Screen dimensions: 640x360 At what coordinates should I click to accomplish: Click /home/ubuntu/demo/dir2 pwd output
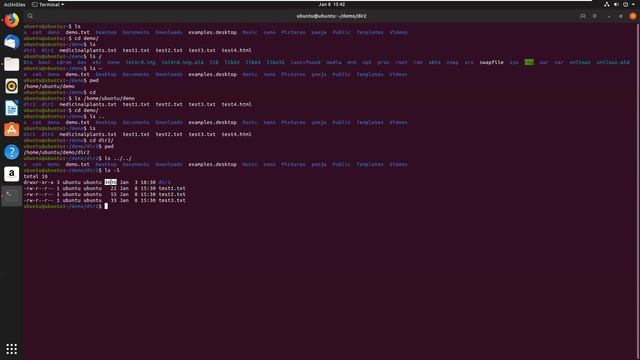(56, 152)
